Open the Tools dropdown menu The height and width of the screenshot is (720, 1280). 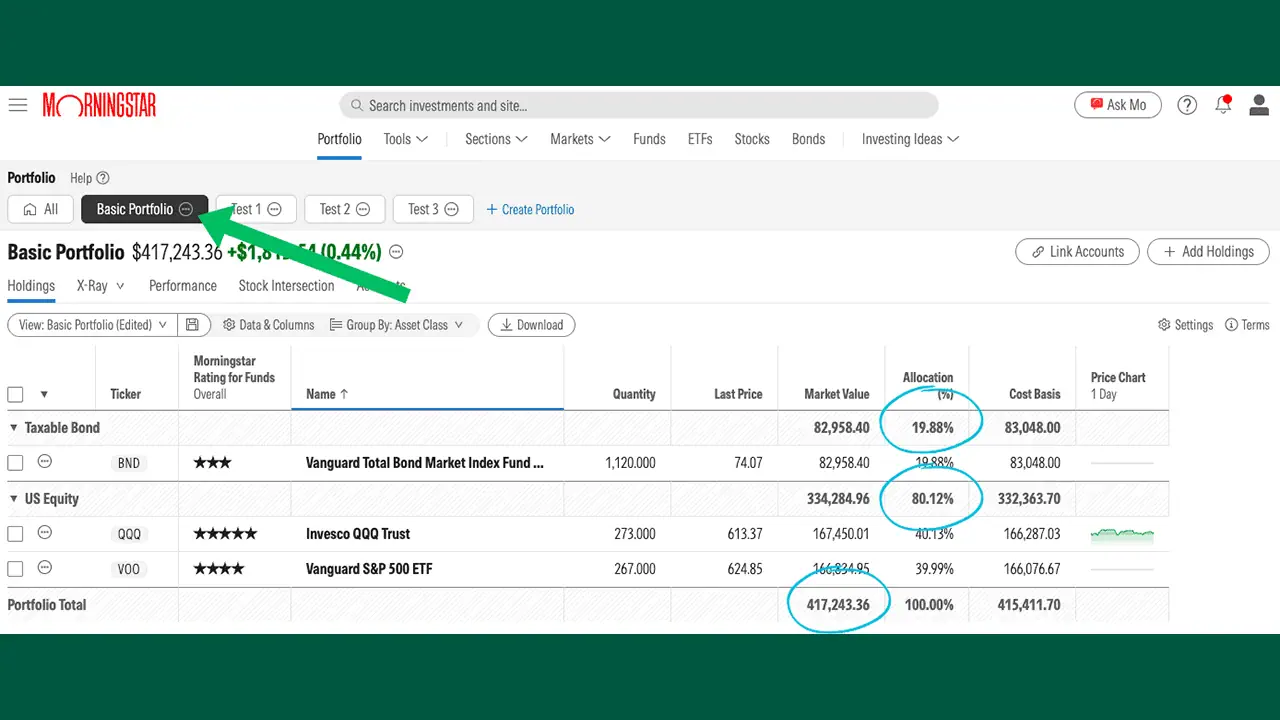pyautogui.click(x=405, y=139)
